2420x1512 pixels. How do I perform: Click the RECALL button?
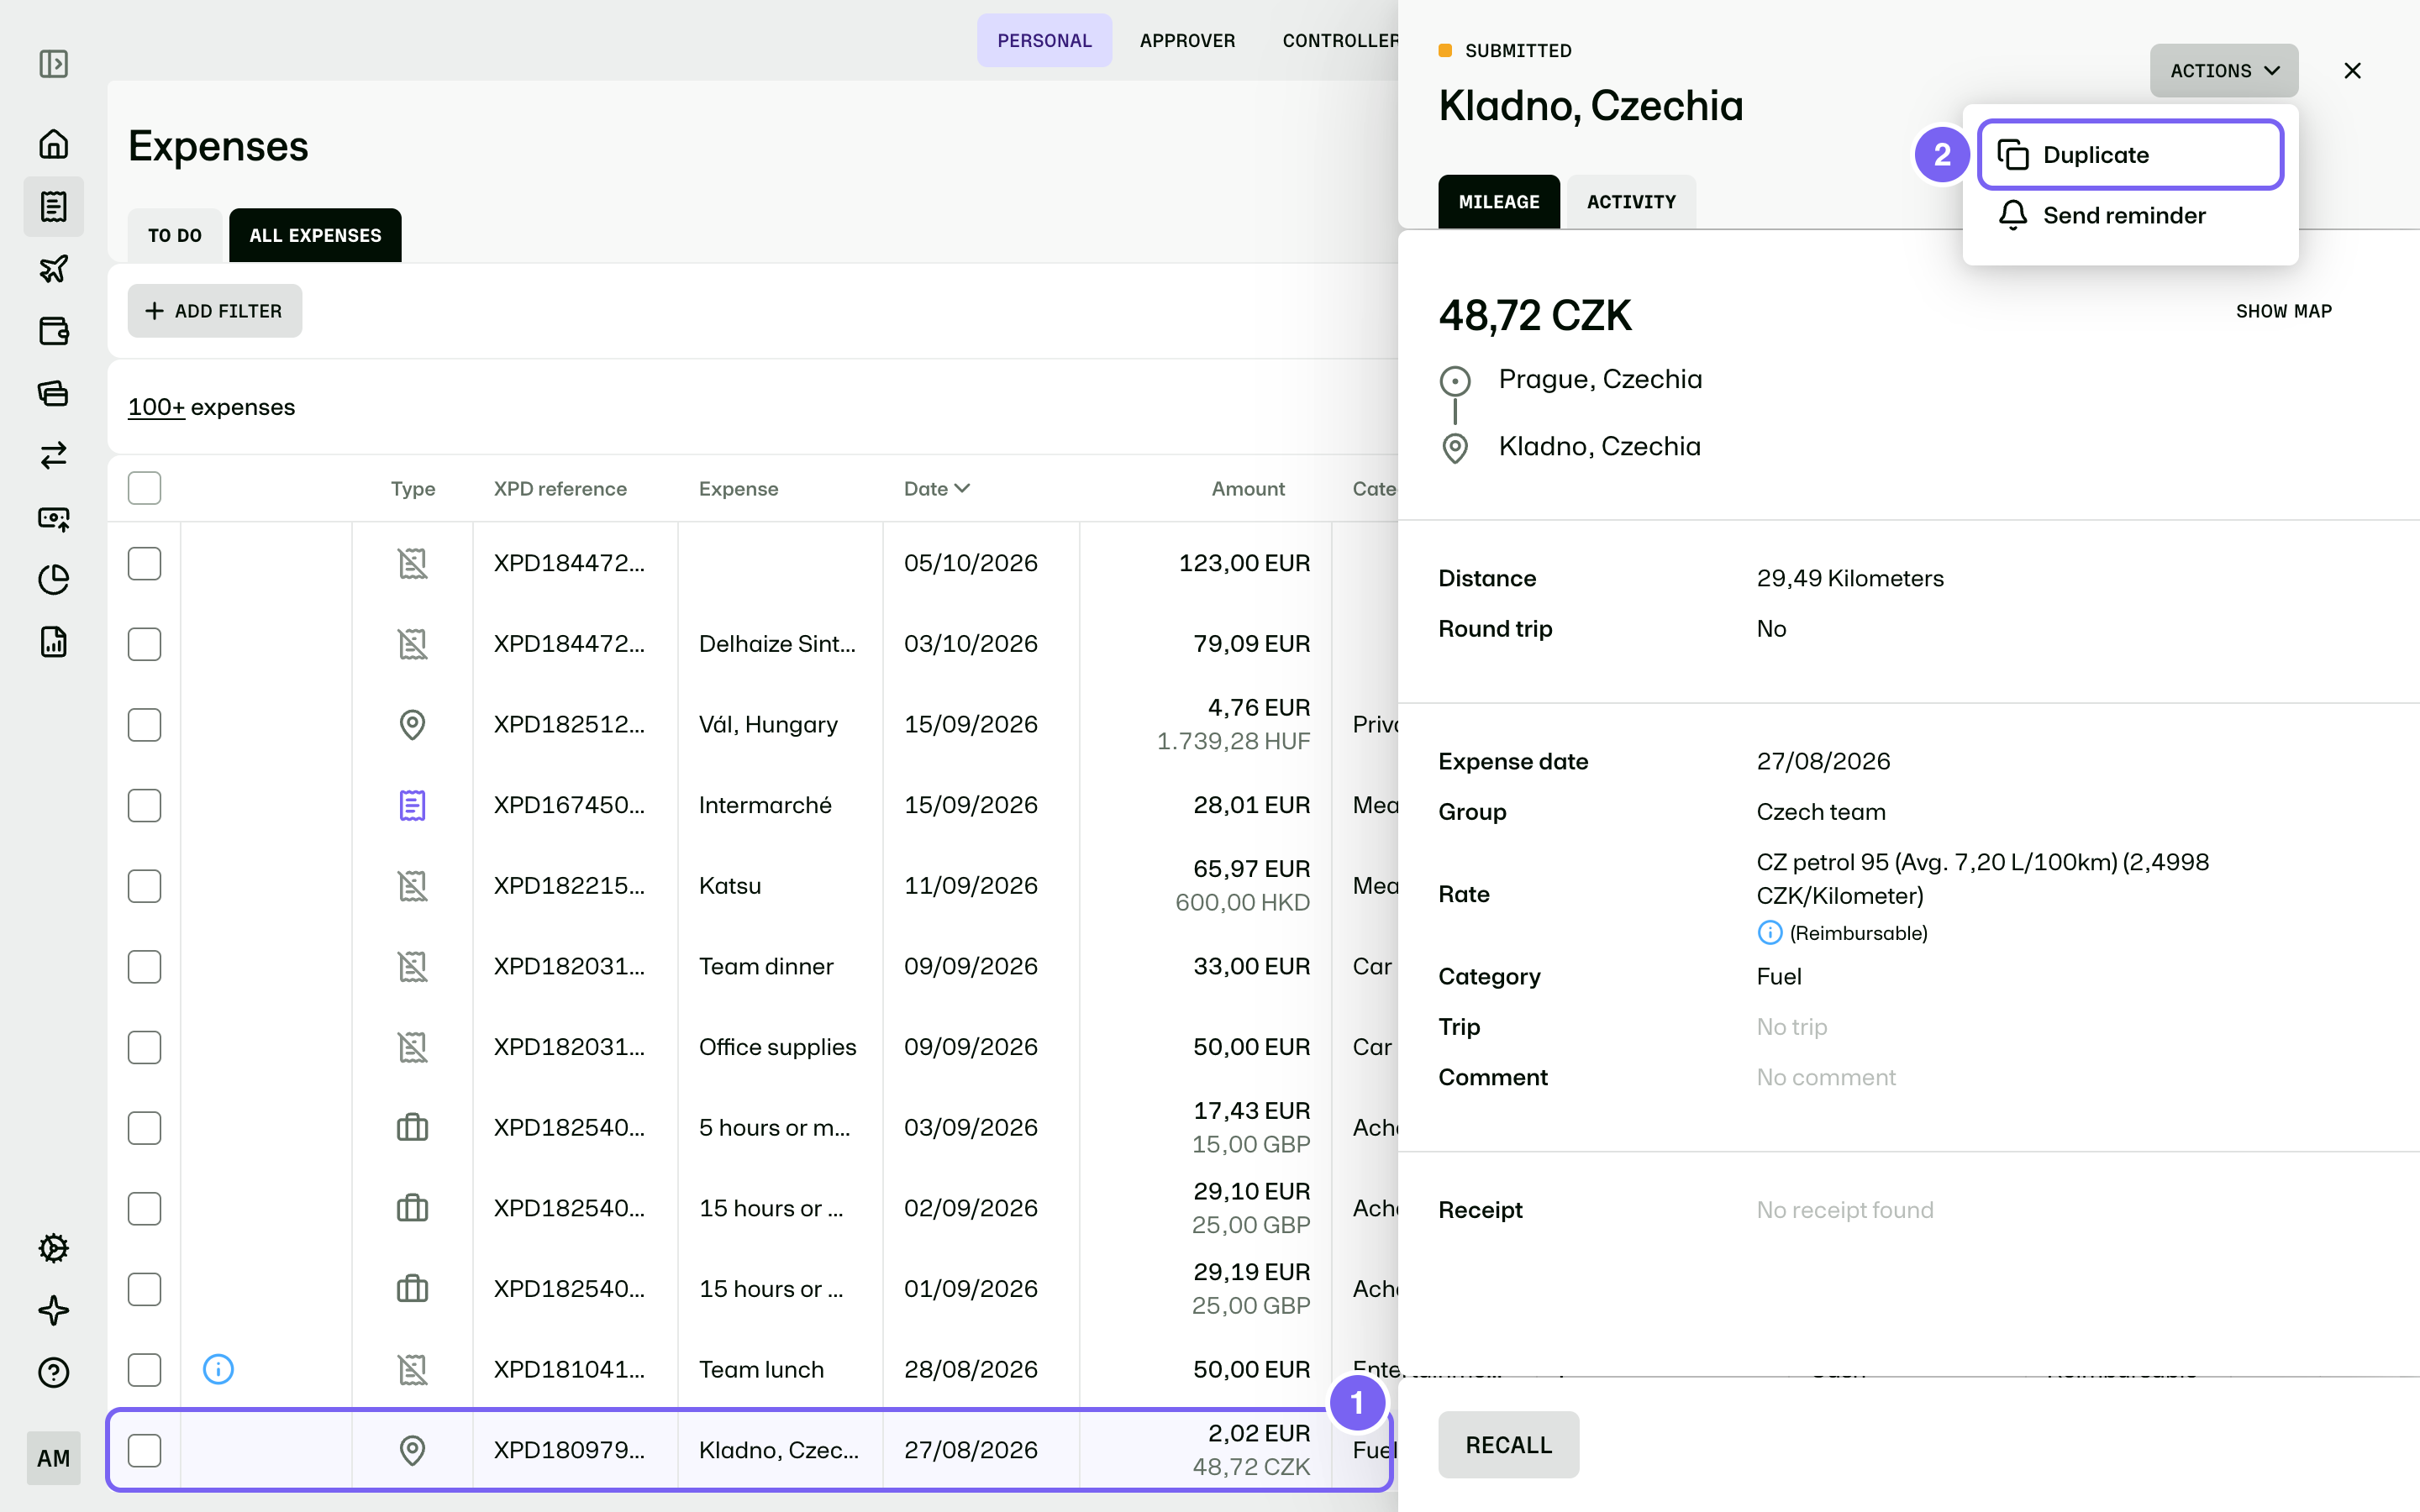pyautogui.click(x=1508, y=1445)
